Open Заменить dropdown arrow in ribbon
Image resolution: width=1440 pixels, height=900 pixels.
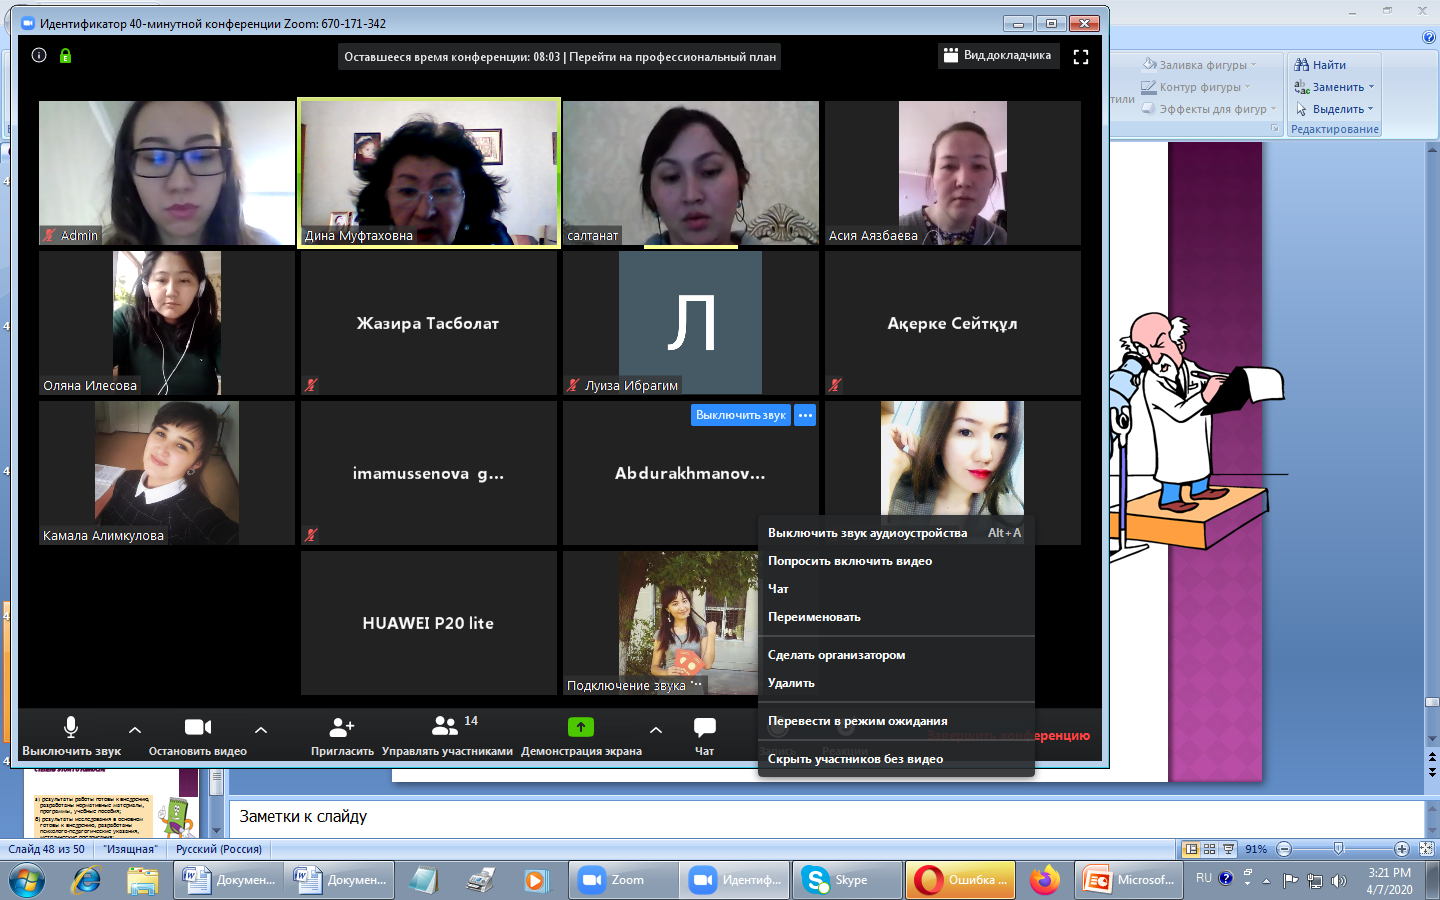(1371, 87)
